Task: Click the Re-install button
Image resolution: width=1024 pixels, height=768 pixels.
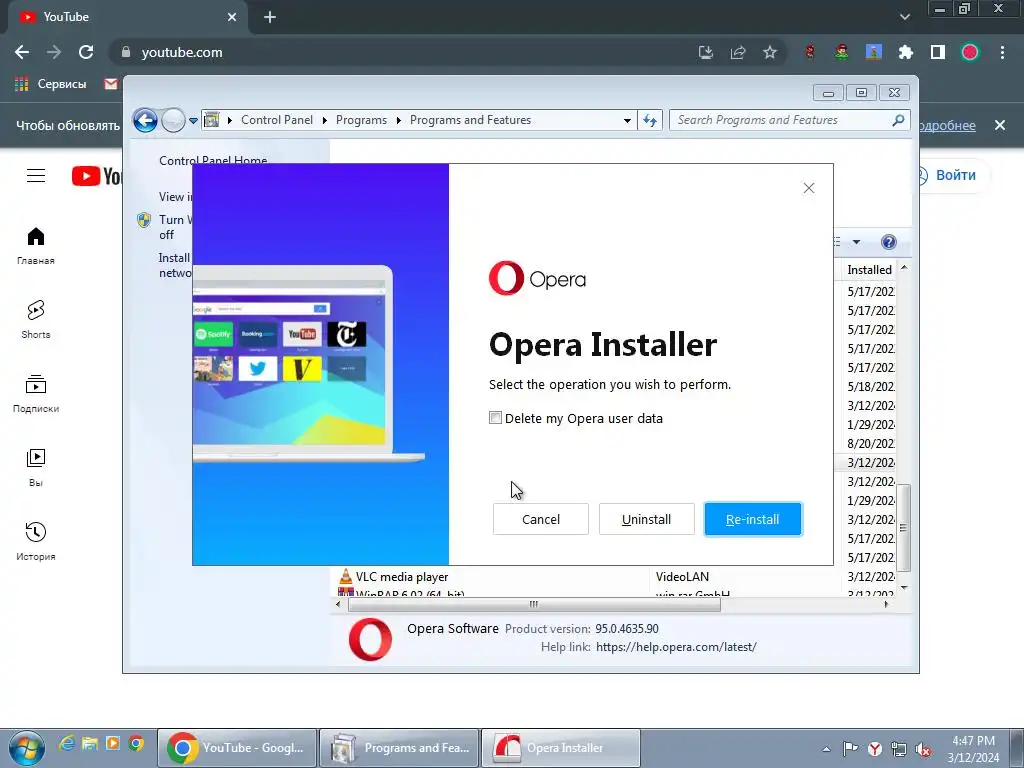Action: click(752, 519)
